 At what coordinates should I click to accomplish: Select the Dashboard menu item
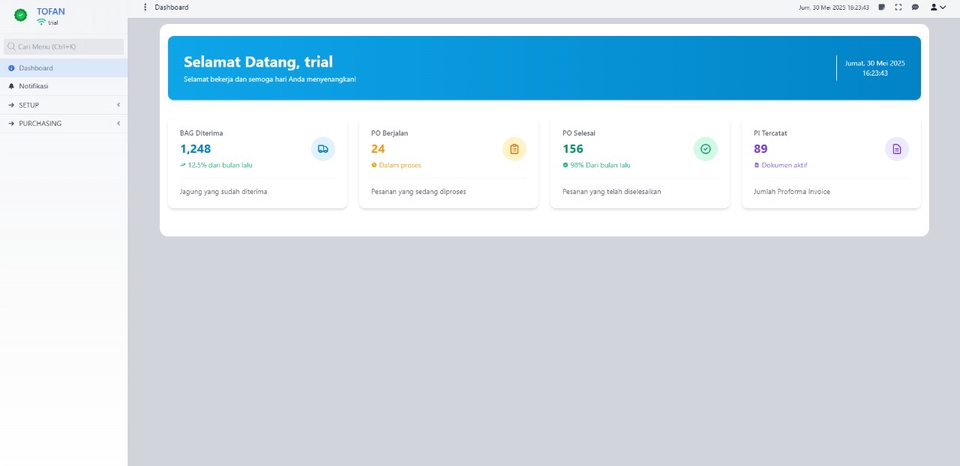pos(64,68)
